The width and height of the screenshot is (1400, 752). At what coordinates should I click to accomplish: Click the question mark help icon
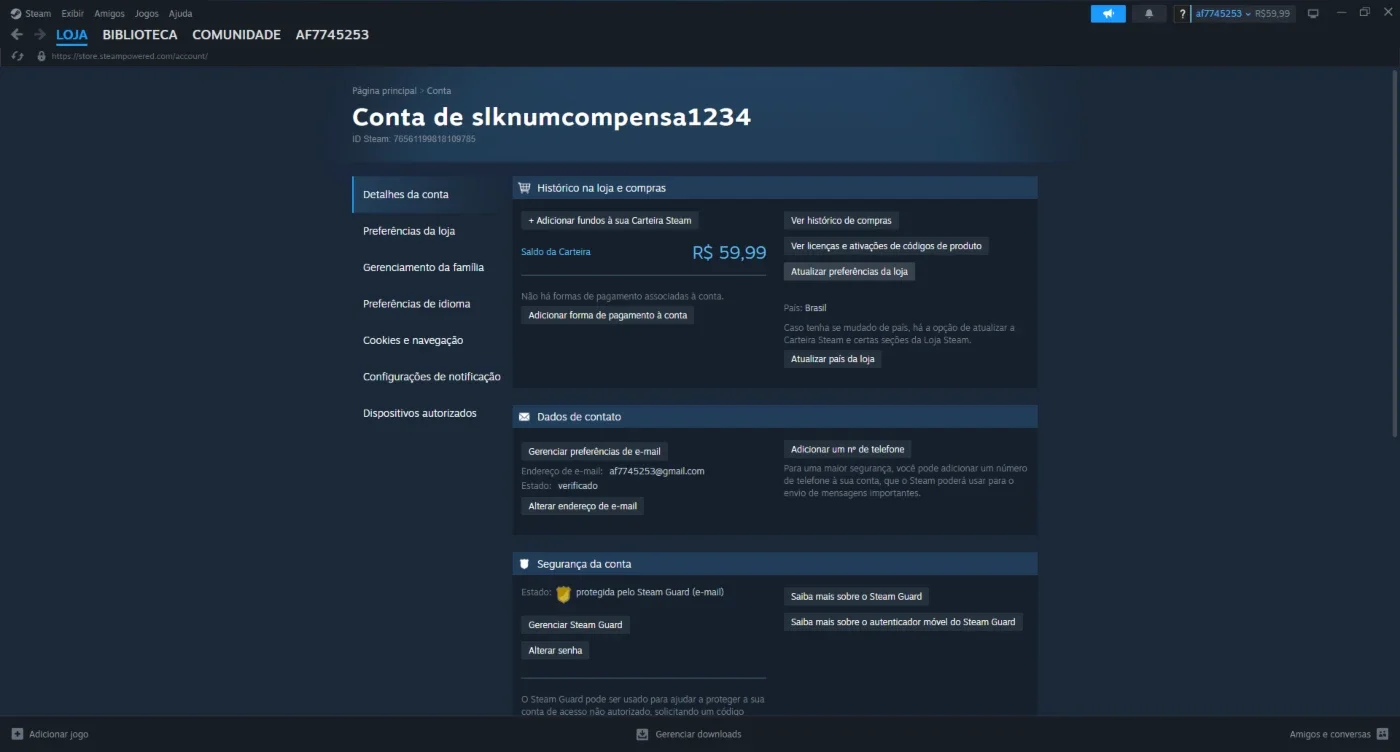pyautogui.click(x=1183, y=14)
